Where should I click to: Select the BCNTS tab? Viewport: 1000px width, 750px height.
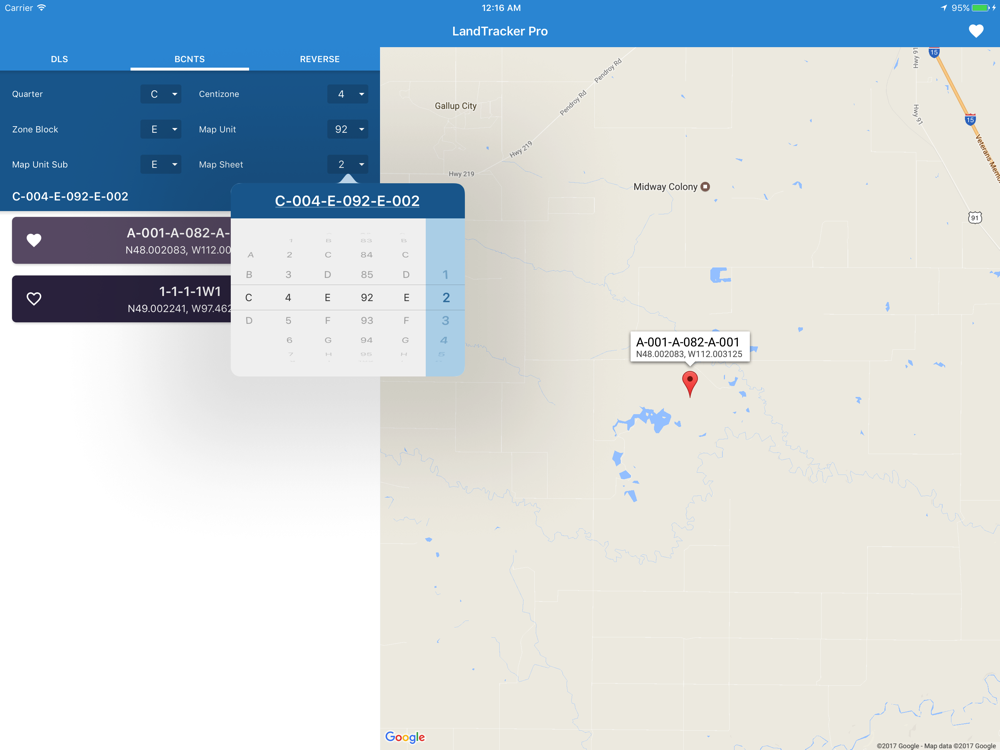click(189, 59)
